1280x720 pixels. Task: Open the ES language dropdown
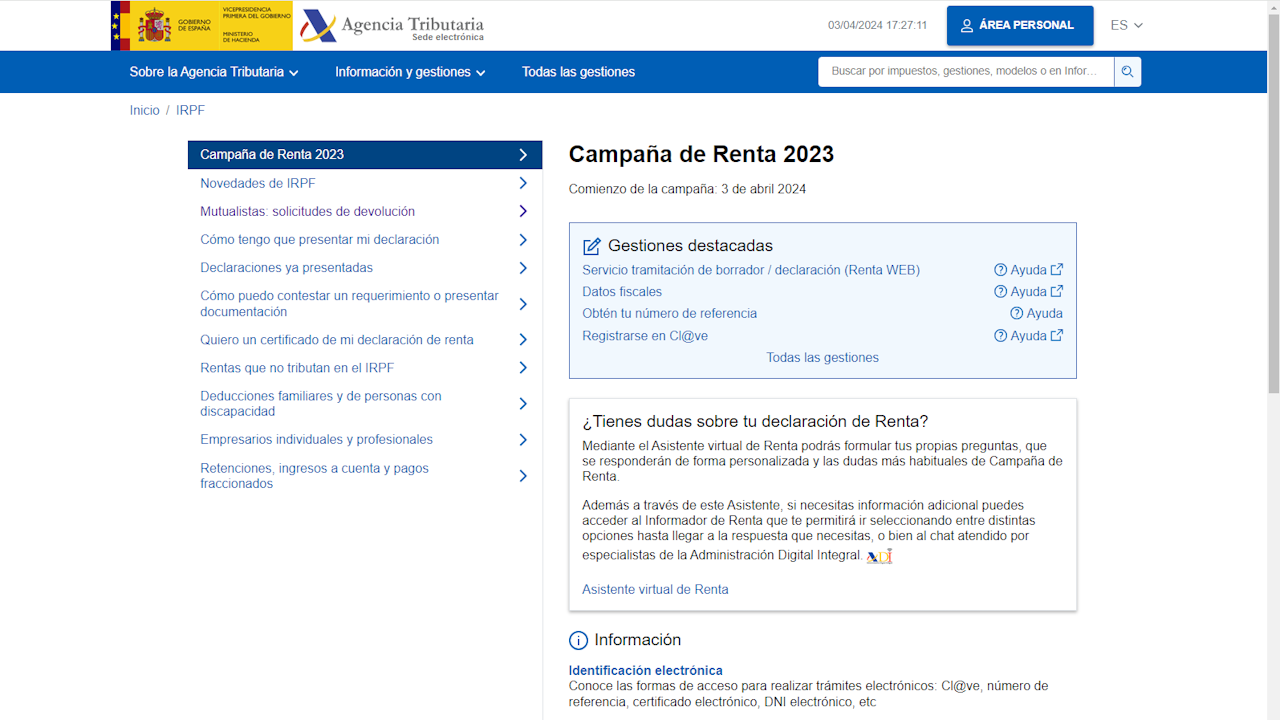pyautogui.click(x=1126, y=25)
